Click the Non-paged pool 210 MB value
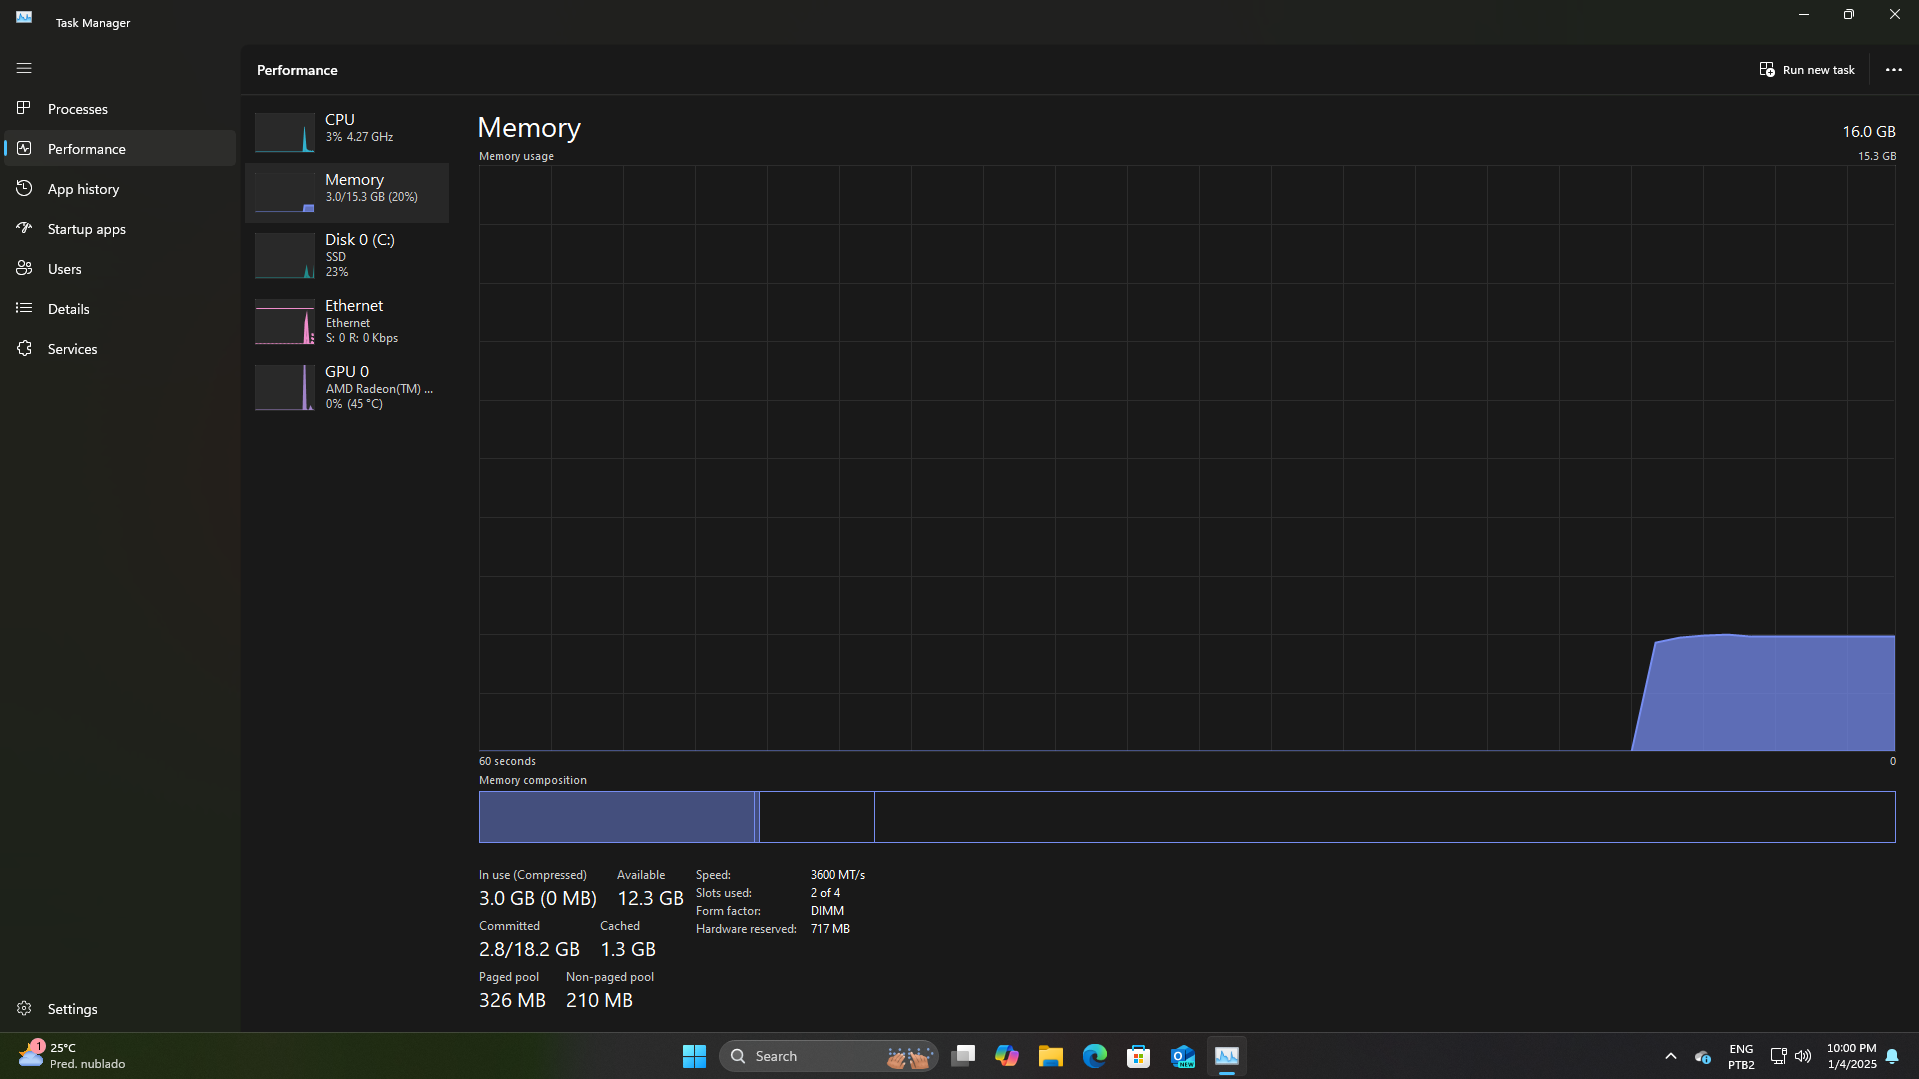 click(x=599, y=1000)
